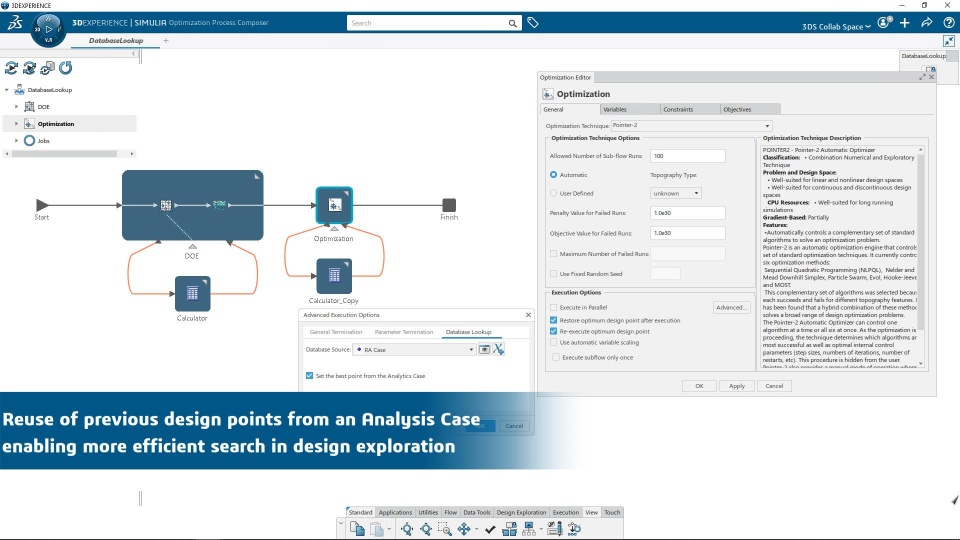This screenshot has width=960, height=540.
Task: Select the User Defined radio button
Action: (553, 193)
